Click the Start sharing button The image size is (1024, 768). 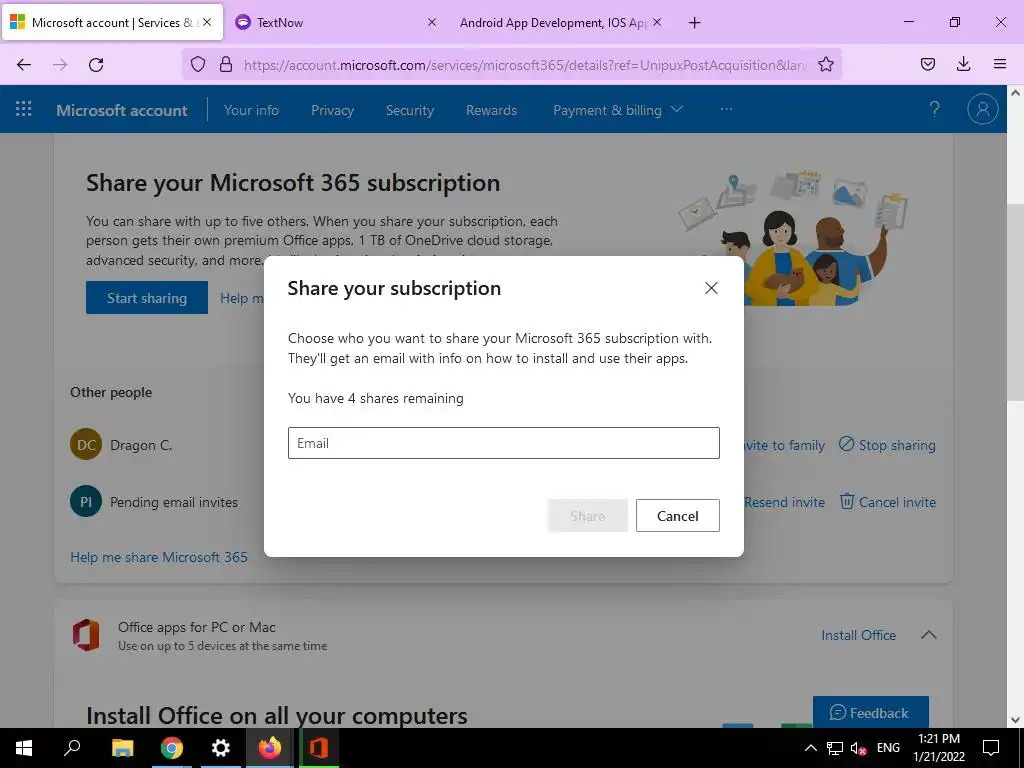pyautogui.click(x=147, y=298)
